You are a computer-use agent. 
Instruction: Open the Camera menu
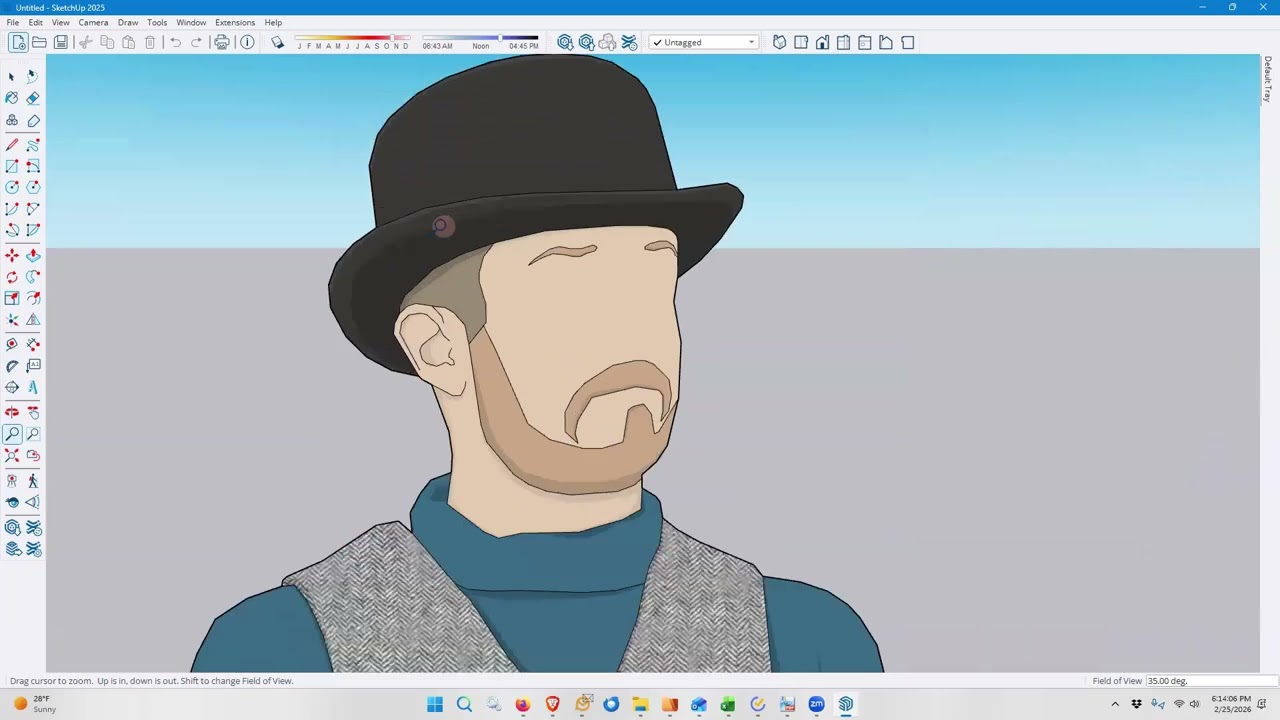pos(93,22)
